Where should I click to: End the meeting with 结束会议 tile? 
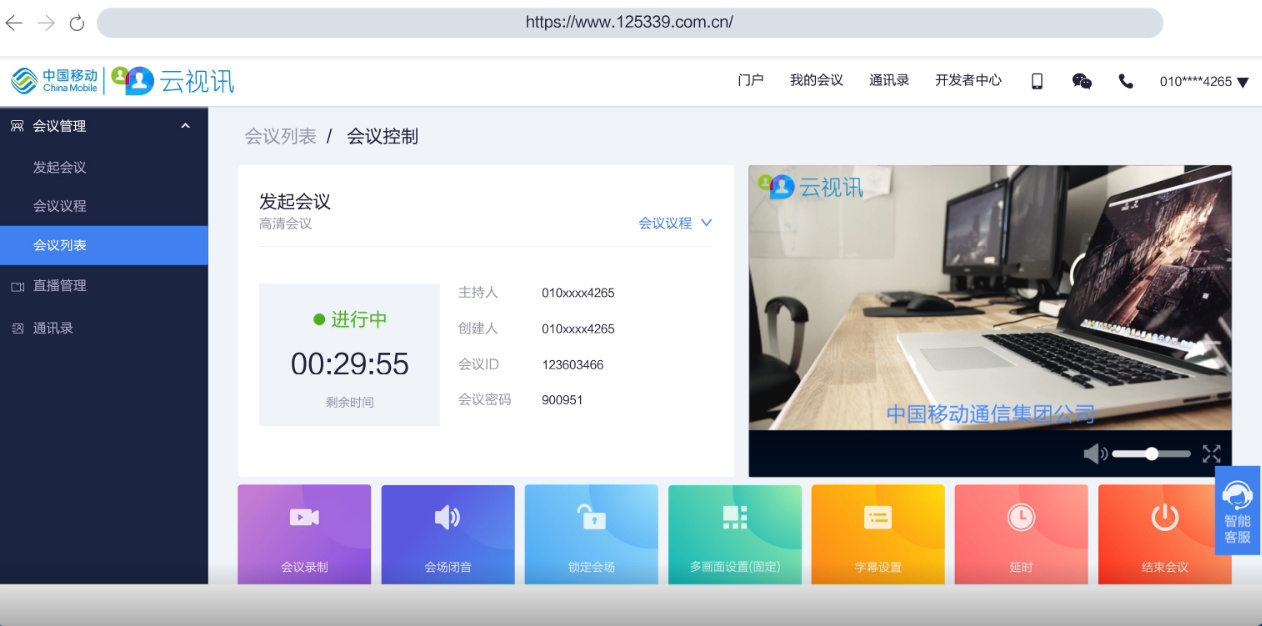tap(1164, 534)
